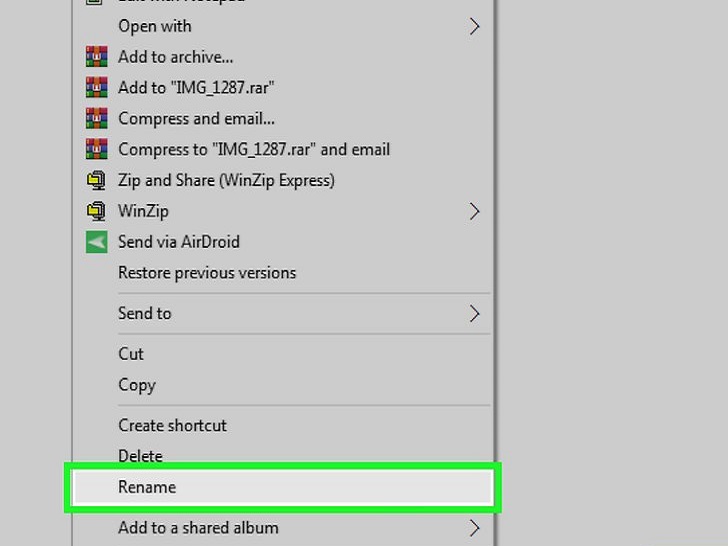This screenshot has width=728, height=546.
Task: Click WinRAR icon next to Add to "IMG_1287.rar"
Action: point(97,87)
